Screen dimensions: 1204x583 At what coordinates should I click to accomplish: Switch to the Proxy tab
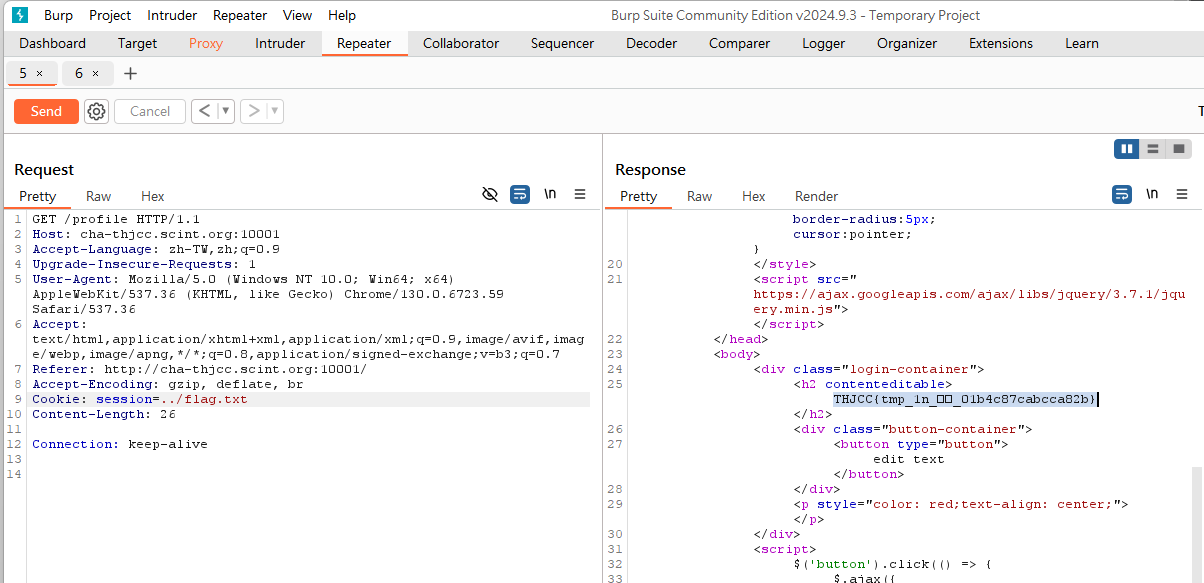point(206,43)
